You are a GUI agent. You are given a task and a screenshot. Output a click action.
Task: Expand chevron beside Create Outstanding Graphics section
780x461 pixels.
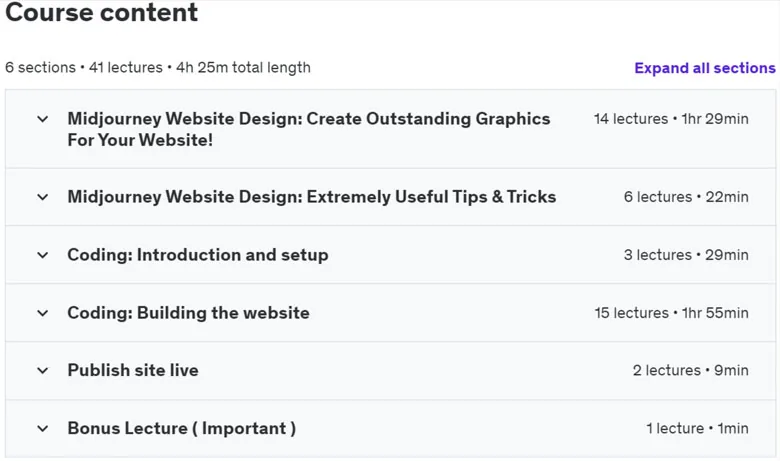43,119
